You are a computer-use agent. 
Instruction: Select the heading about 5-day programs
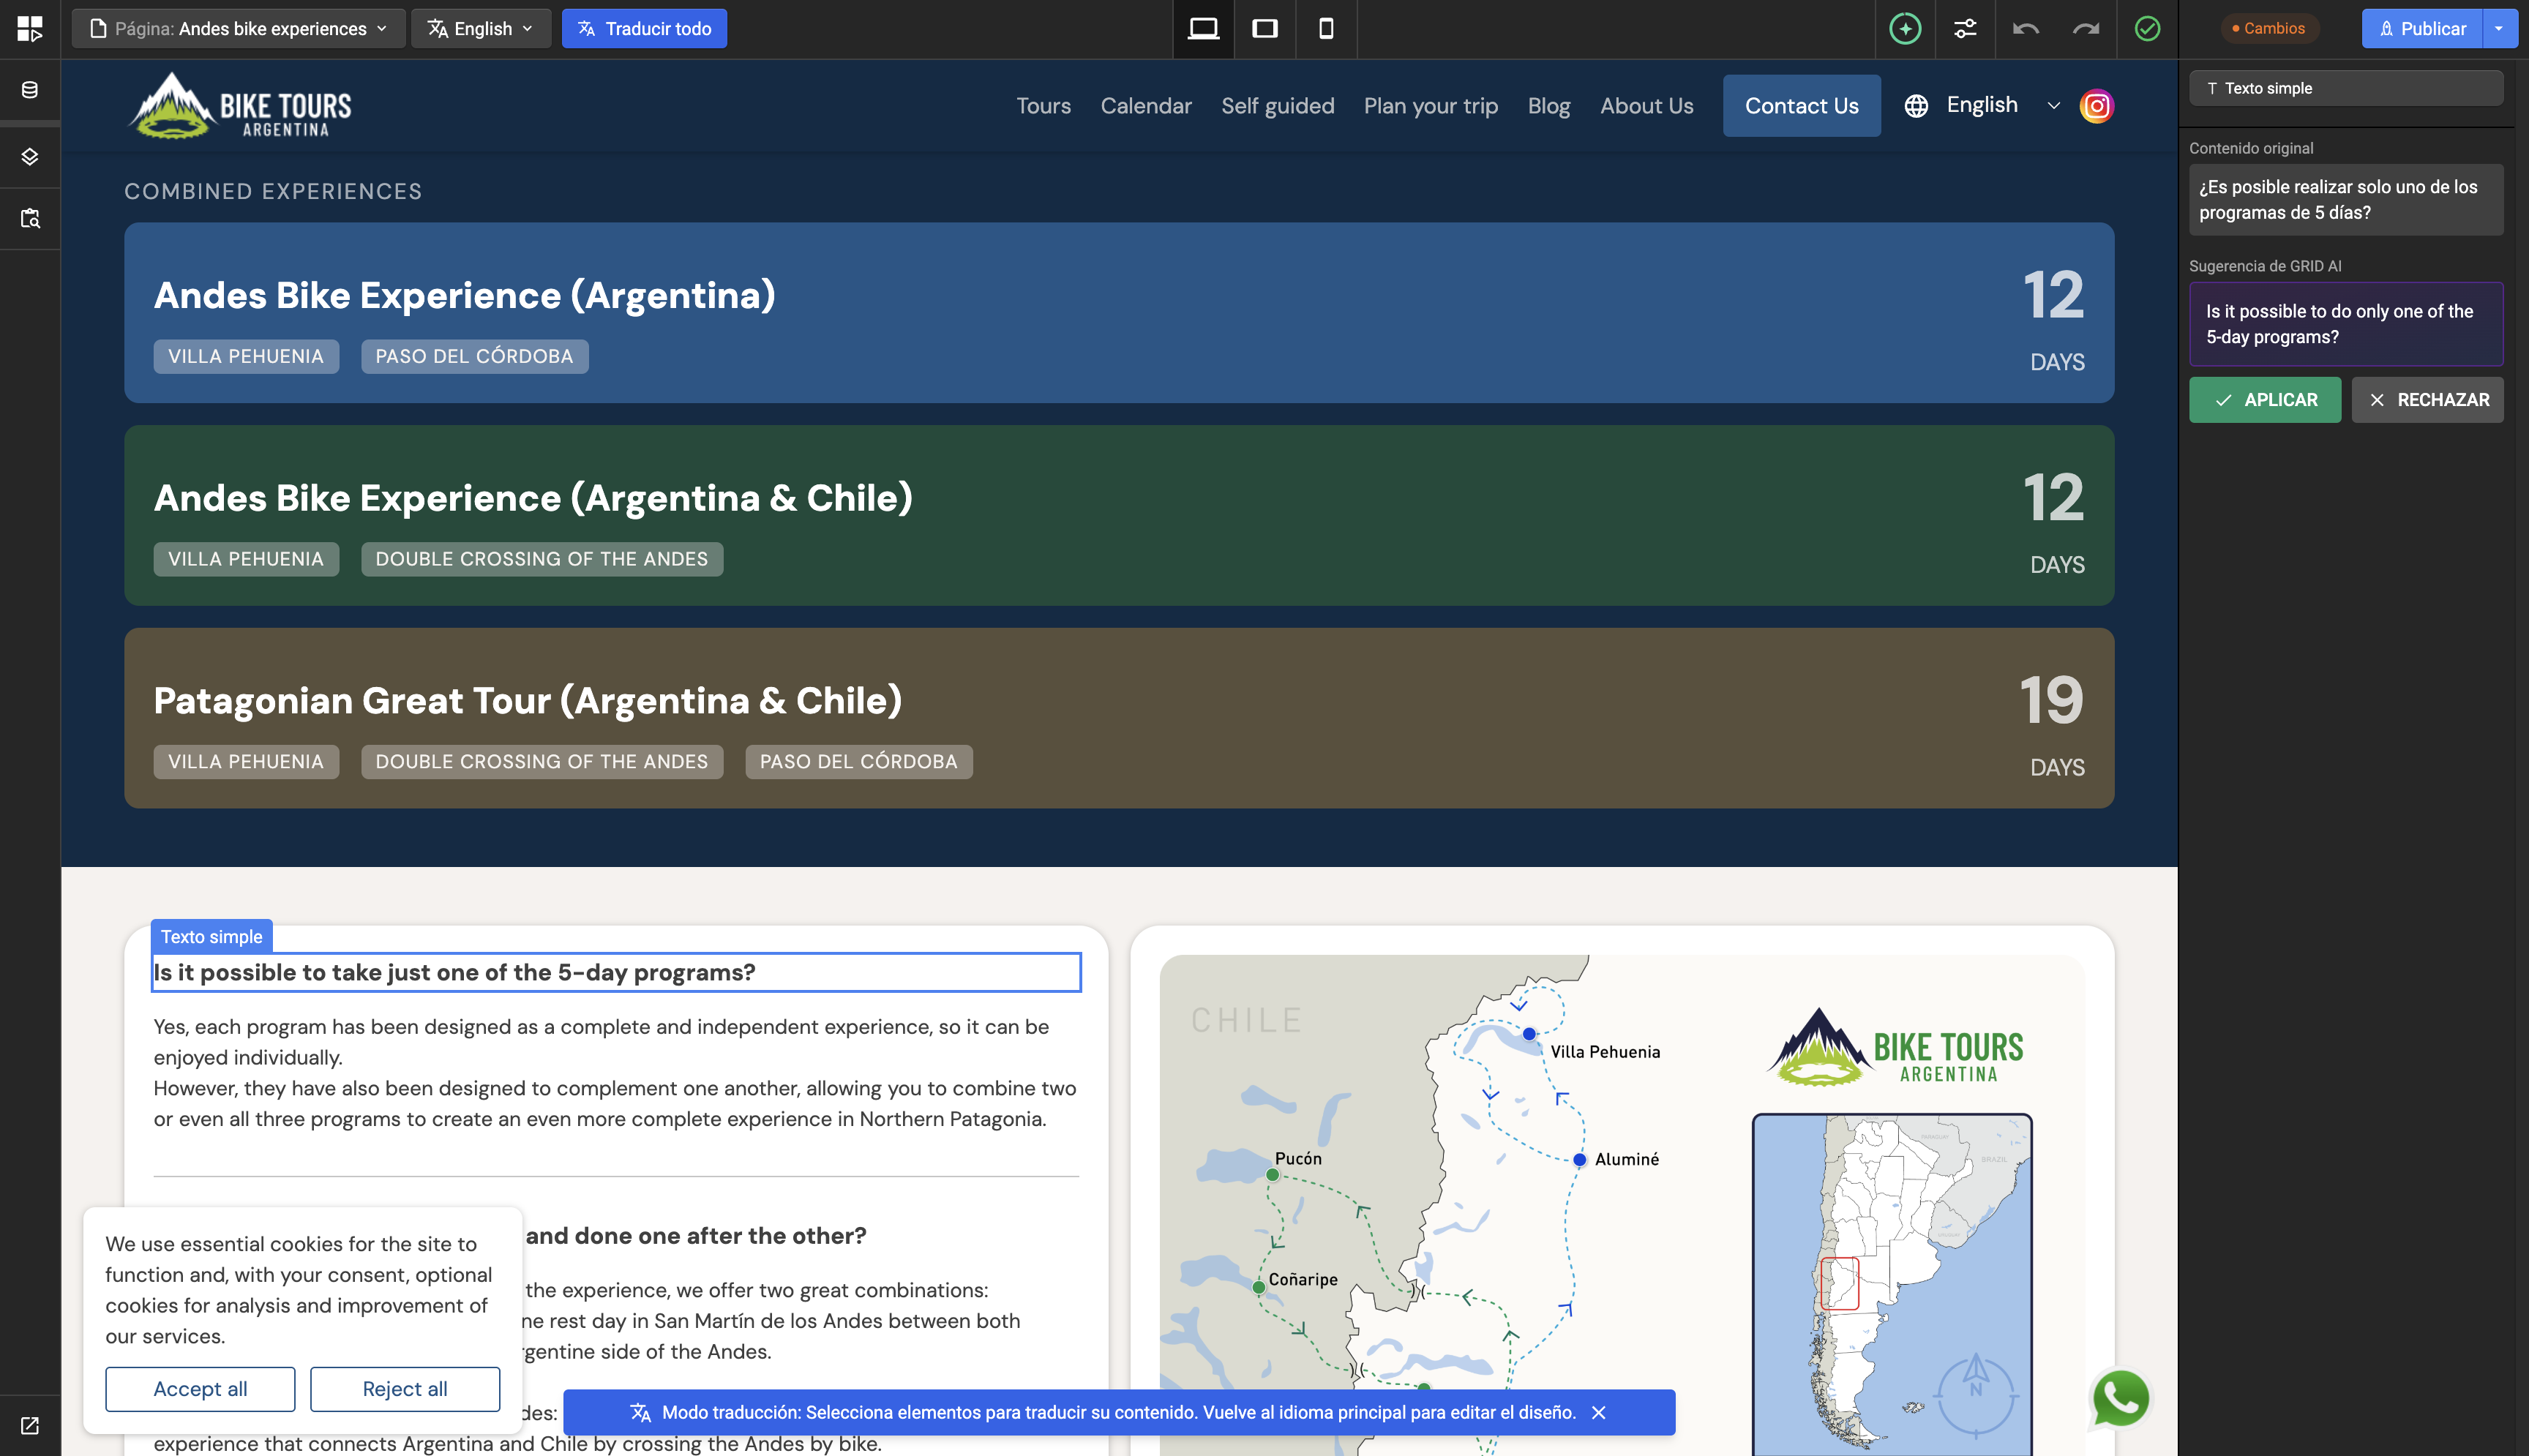pyautogui.click(x=616, y=972)
